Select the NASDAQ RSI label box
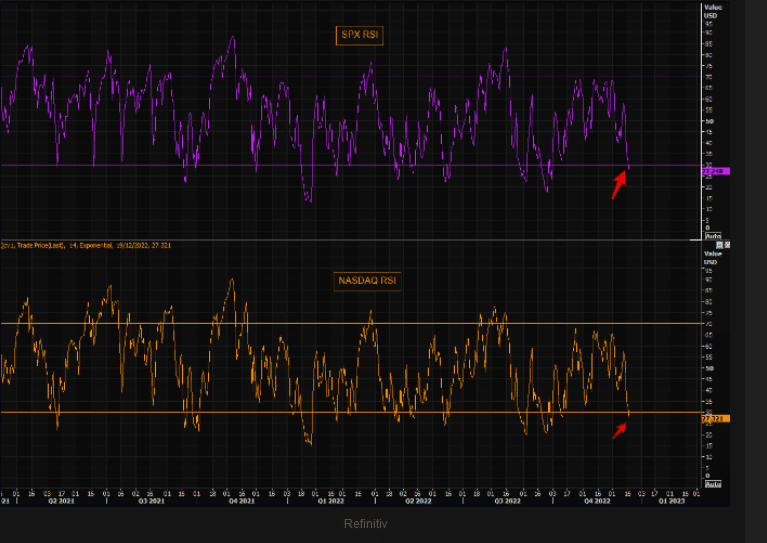Viewport: 767px width, 543px height. pyautogui.click(x=365, y=281)
